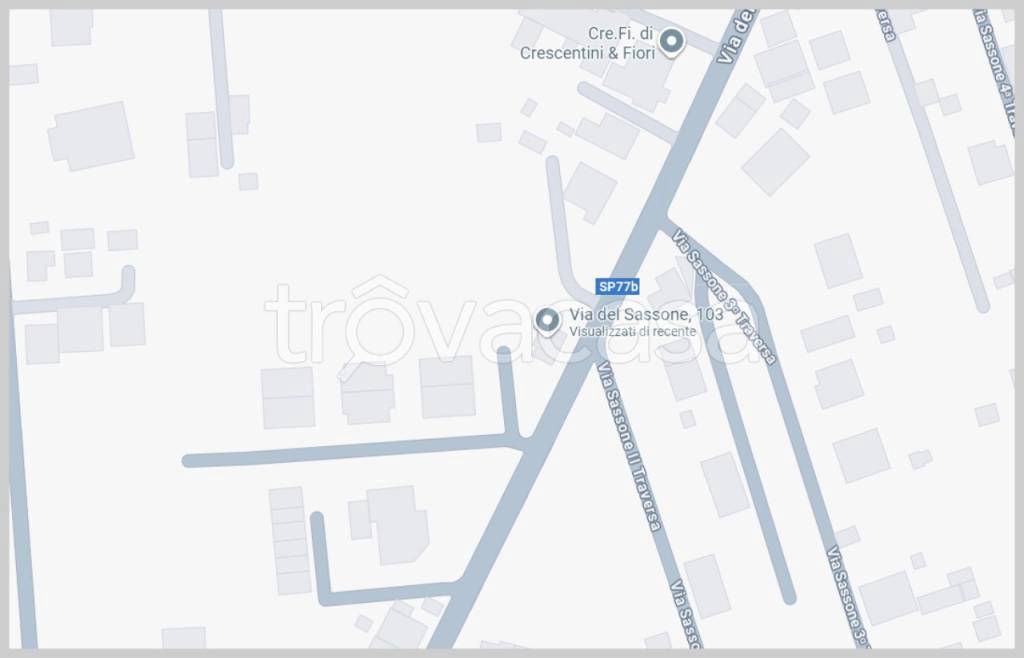Viewport: 1024px width, 658px height.
Task: Select the large building in the top-left area
Action: 91,136
